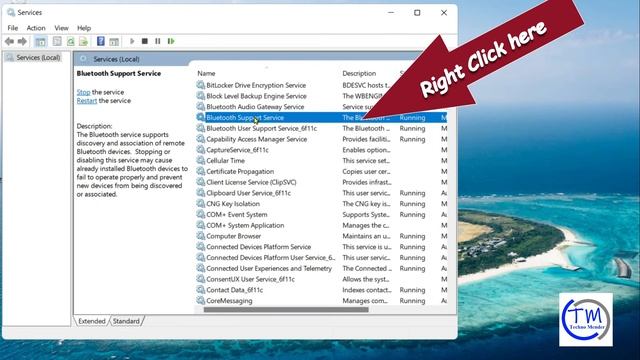Viewport: 640px width, 360px height.
Task: Click the Properties toolbar icon
Action: (x=57, y=41)
